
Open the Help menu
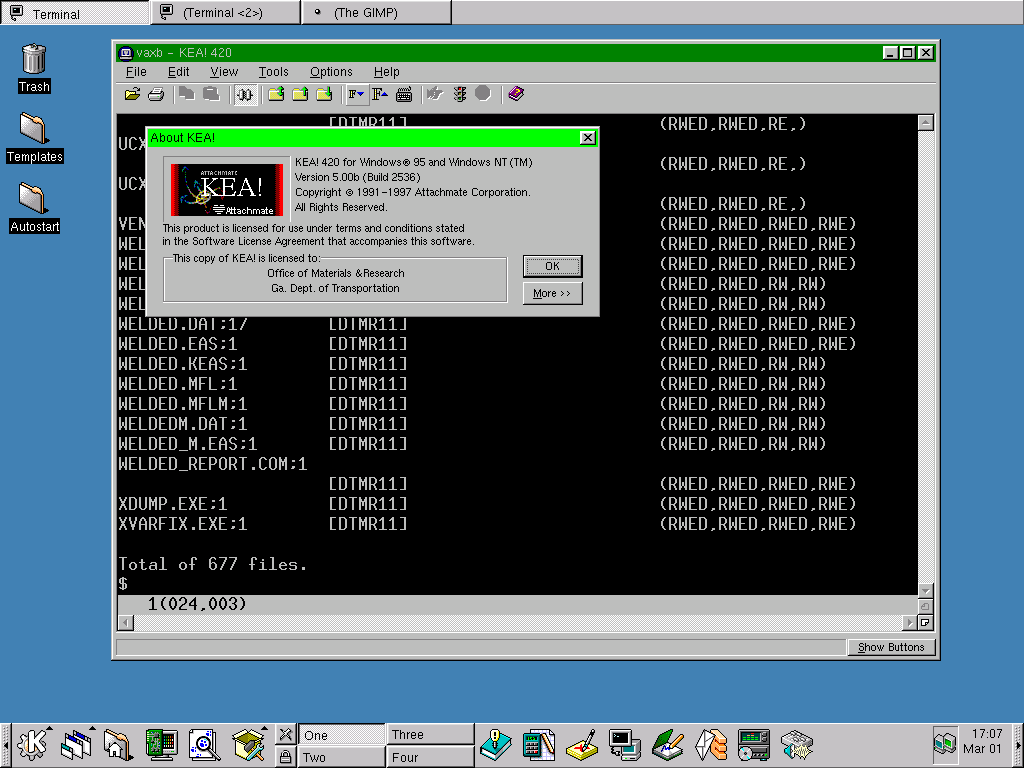coord(387,72)
